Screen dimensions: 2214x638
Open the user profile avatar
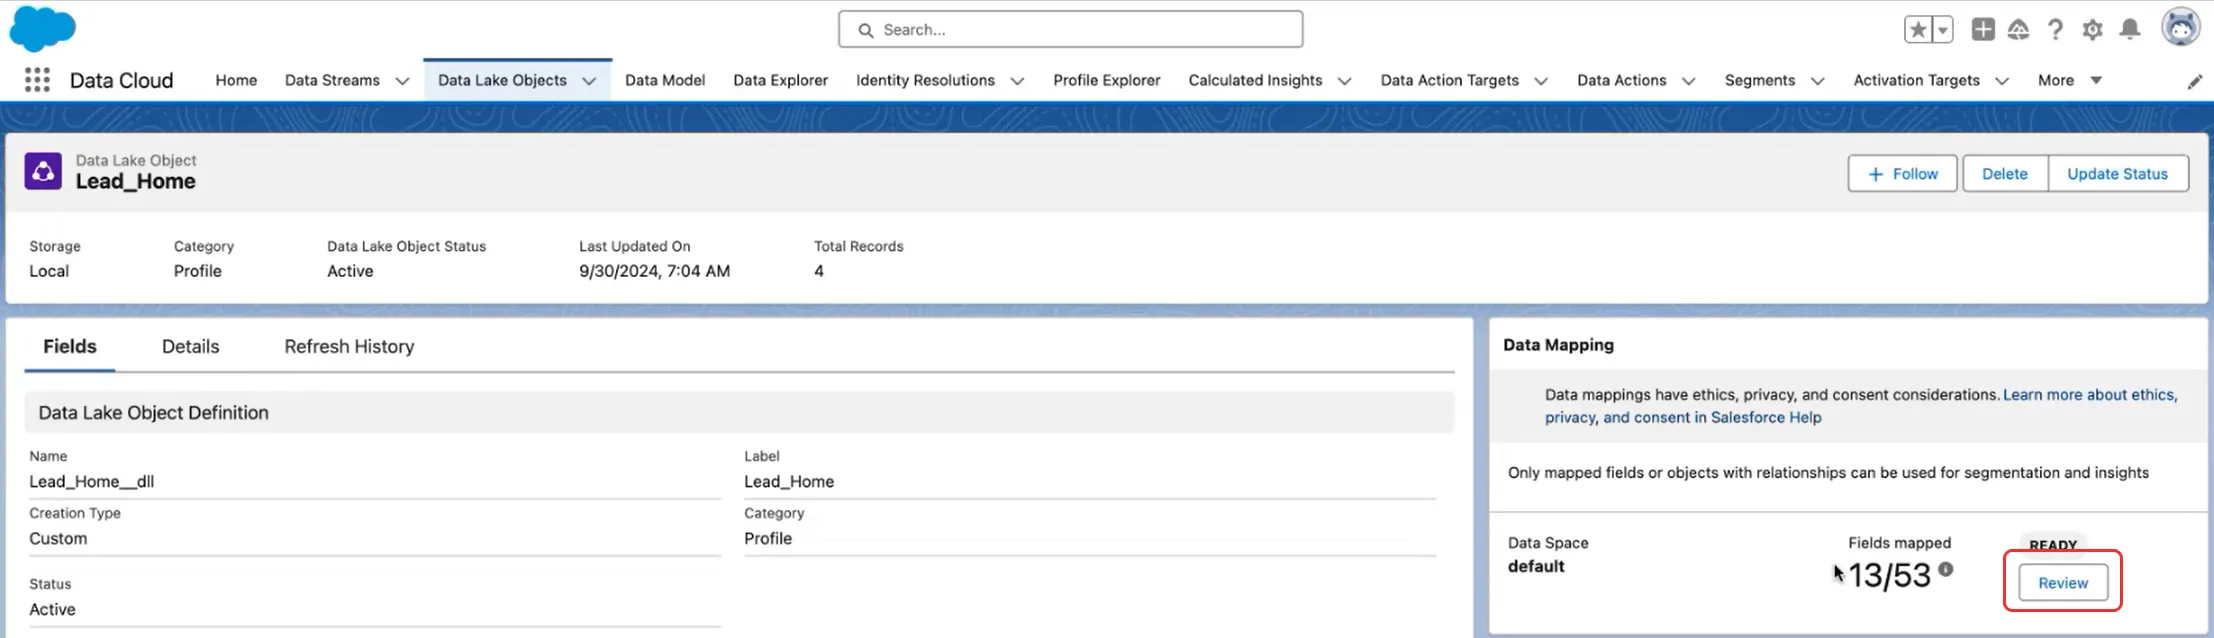(x=2180, y=28)
